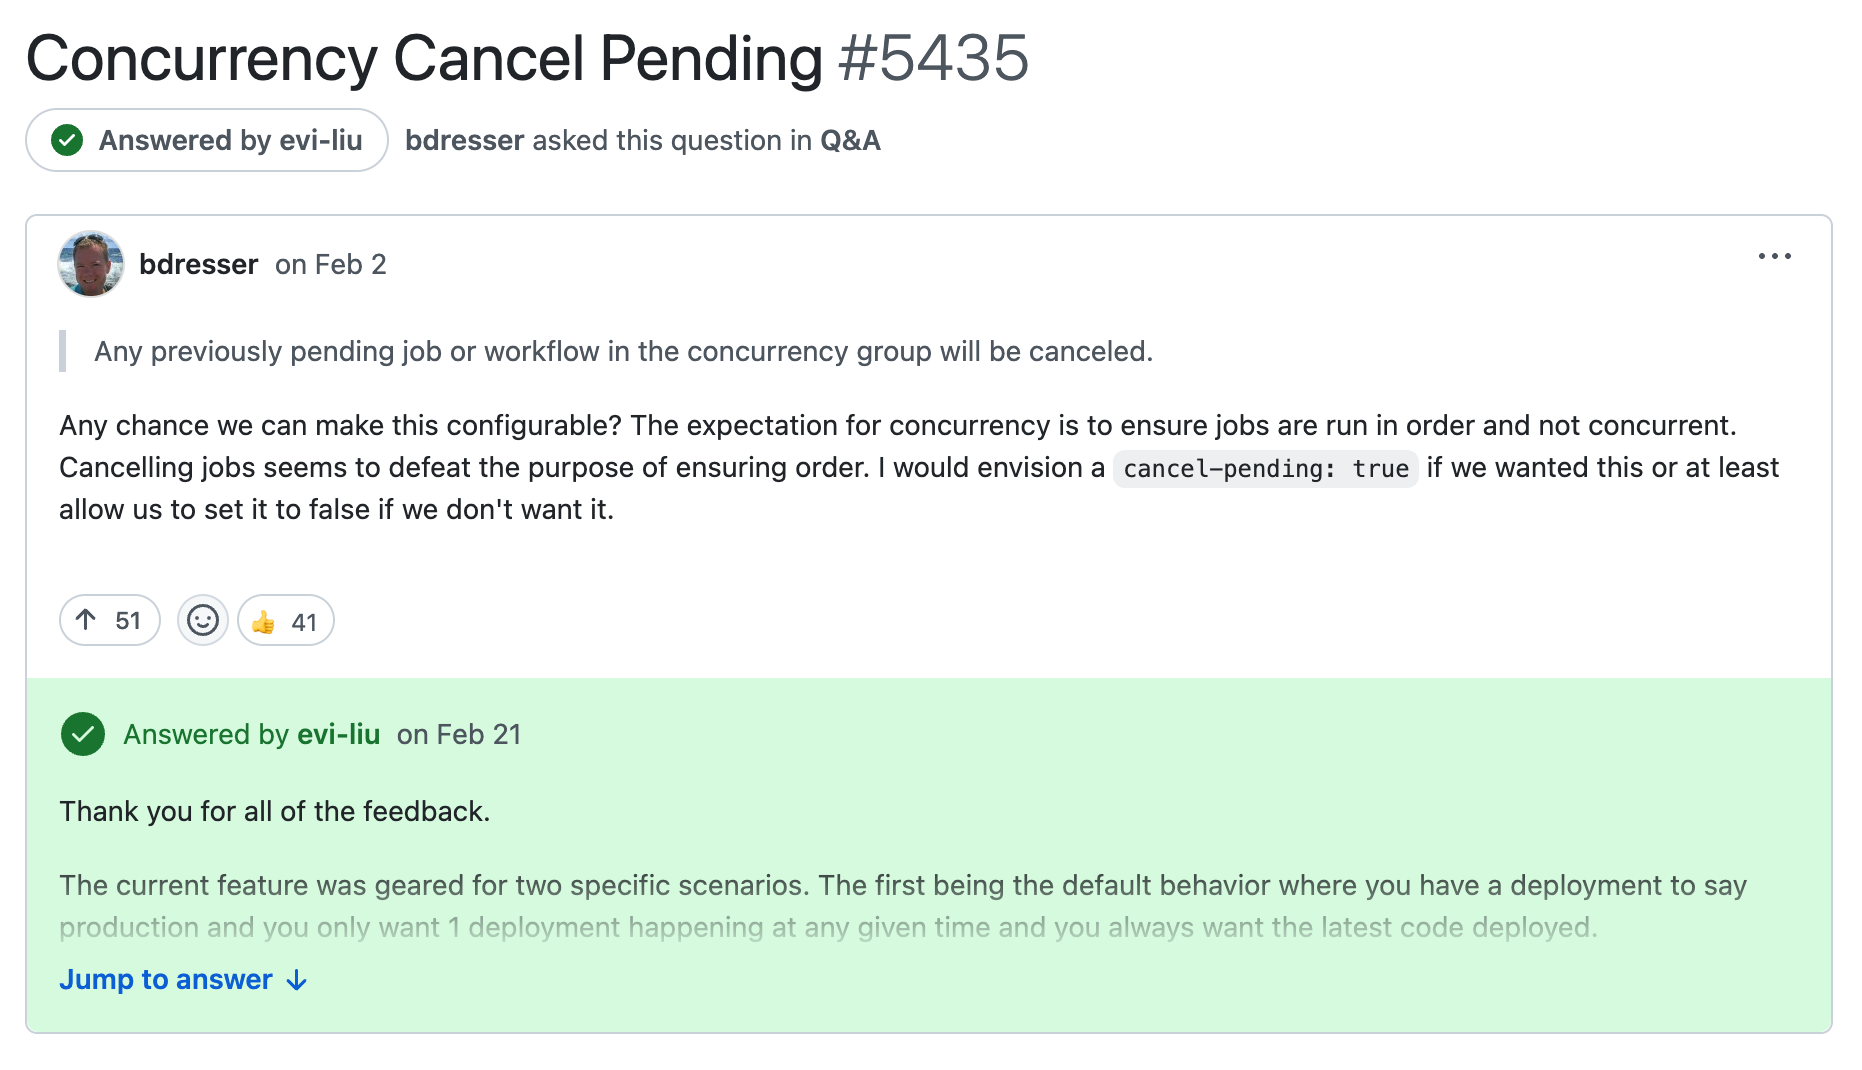Open bdresser's profile from the comment header

click(x=198, y=264)
